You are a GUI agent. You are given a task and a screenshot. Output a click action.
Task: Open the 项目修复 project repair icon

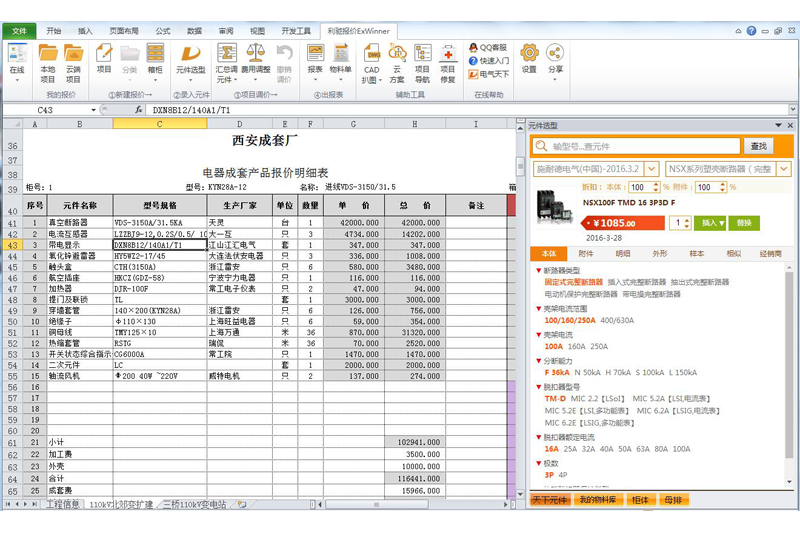coord(447,59)
